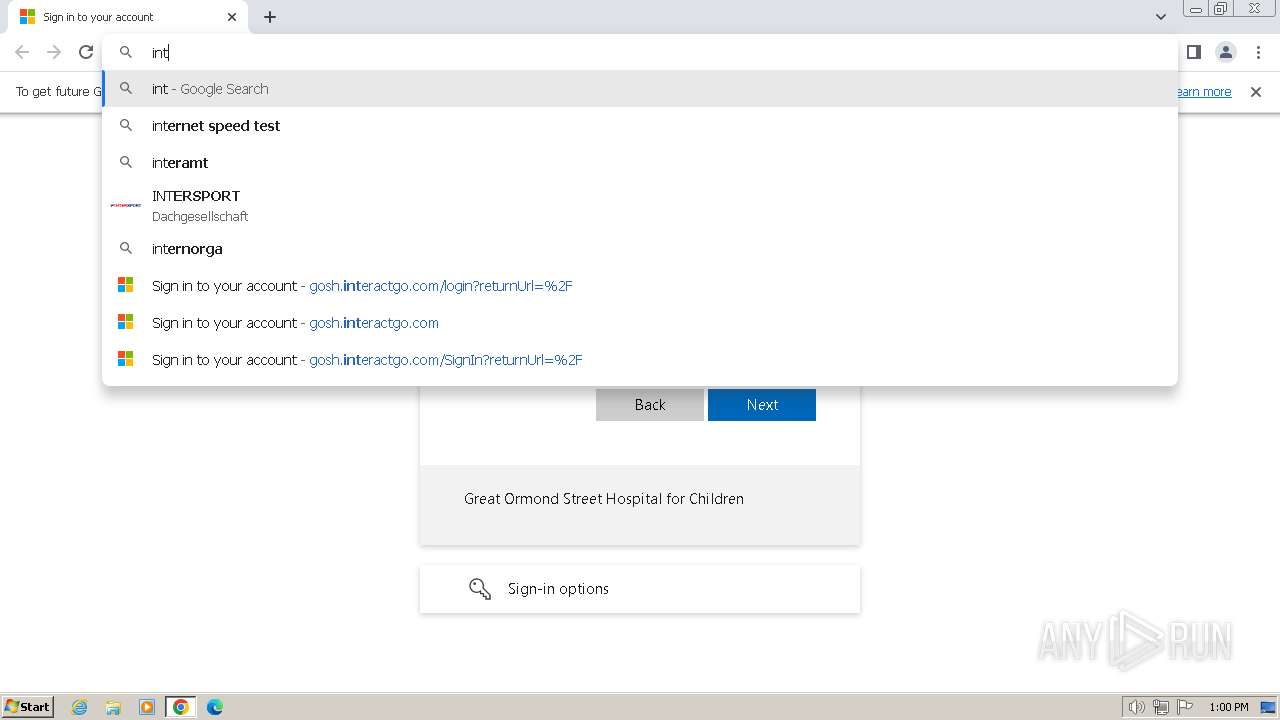Follow the 'Learn more' link in infobar
Screen dimensions: 1280x720
(1204, 92)
